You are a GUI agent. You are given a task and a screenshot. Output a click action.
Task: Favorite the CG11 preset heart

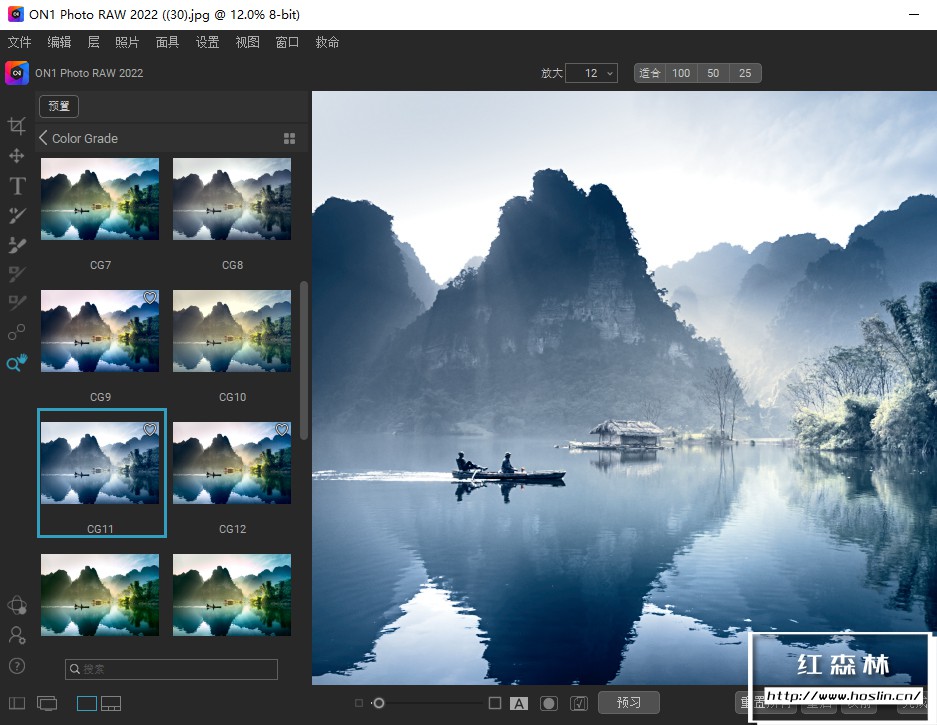150,429
